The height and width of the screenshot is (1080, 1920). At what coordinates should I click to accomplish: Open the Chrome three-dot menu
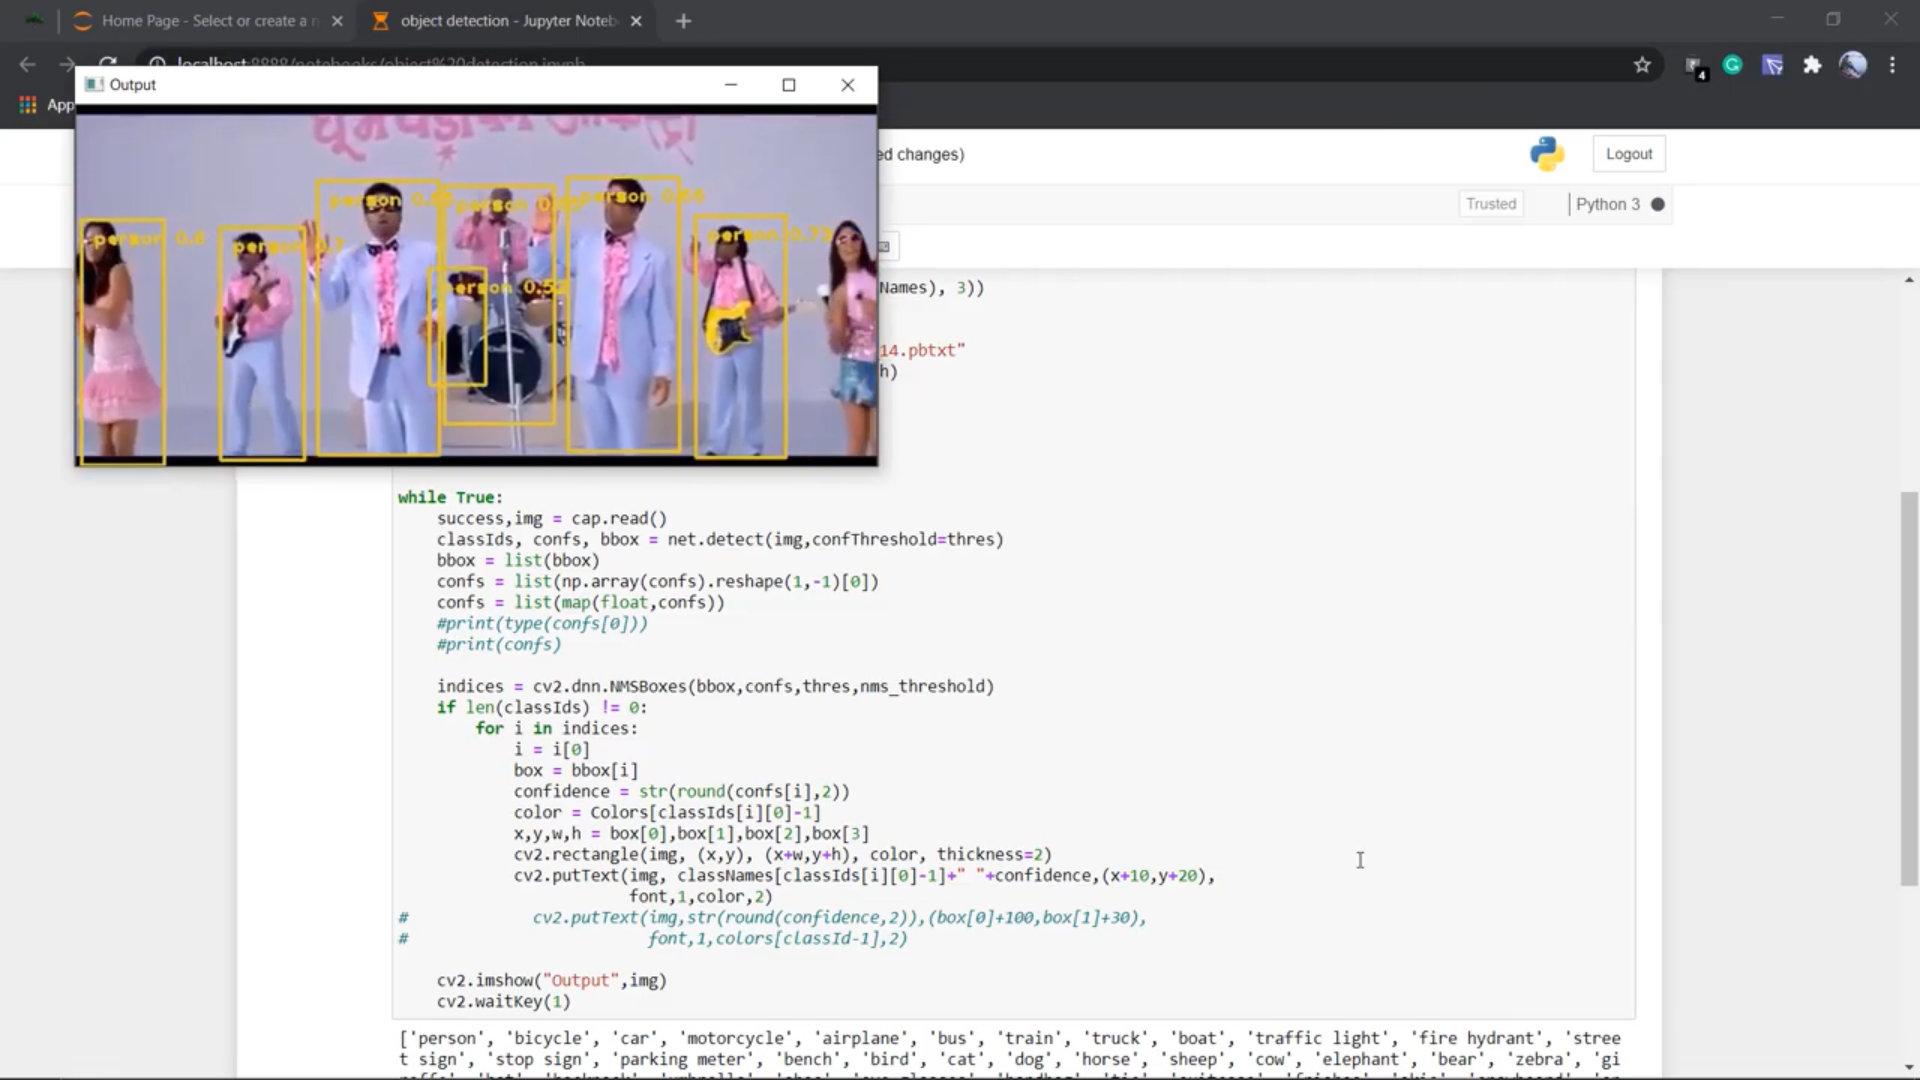pyautogui.click(x=1892, y=65)
